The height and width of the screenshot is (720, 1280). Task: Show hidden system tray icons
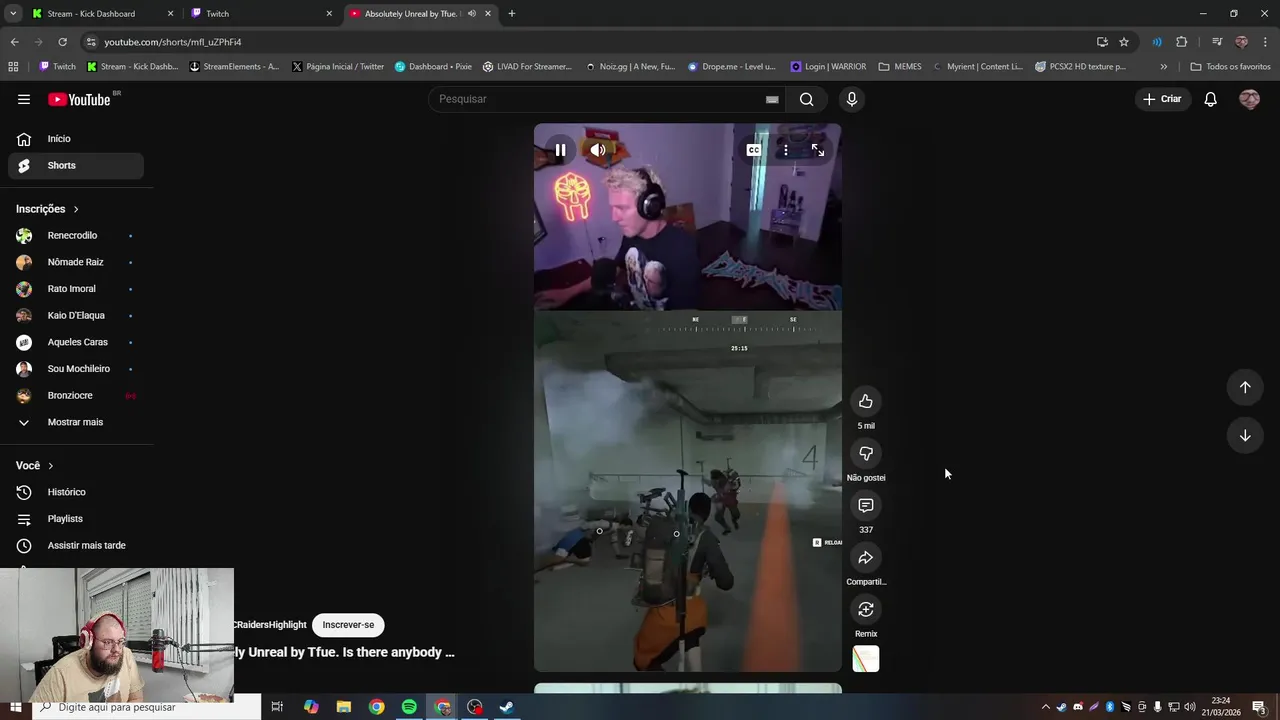pos(1046,707)
